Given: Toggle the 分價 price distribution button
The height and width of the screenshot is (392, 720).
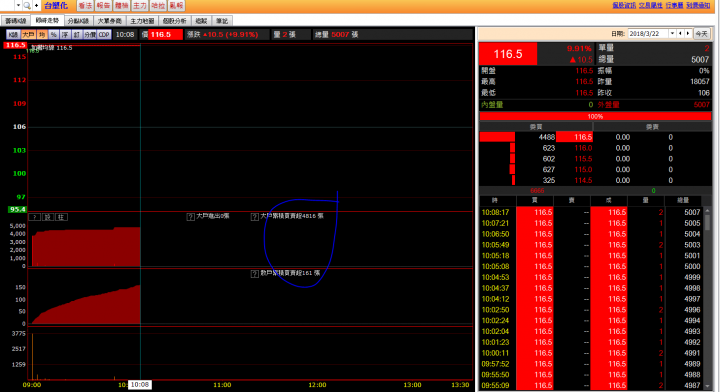Looking at the screenshot, I should pos(90,34).
